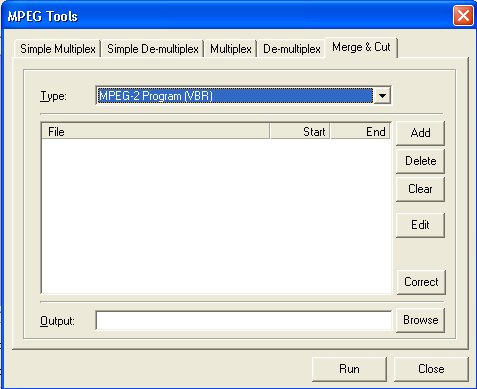Screen dimensions: 477x389
Task: Close the MPEG Tools window
Action: 463,16
